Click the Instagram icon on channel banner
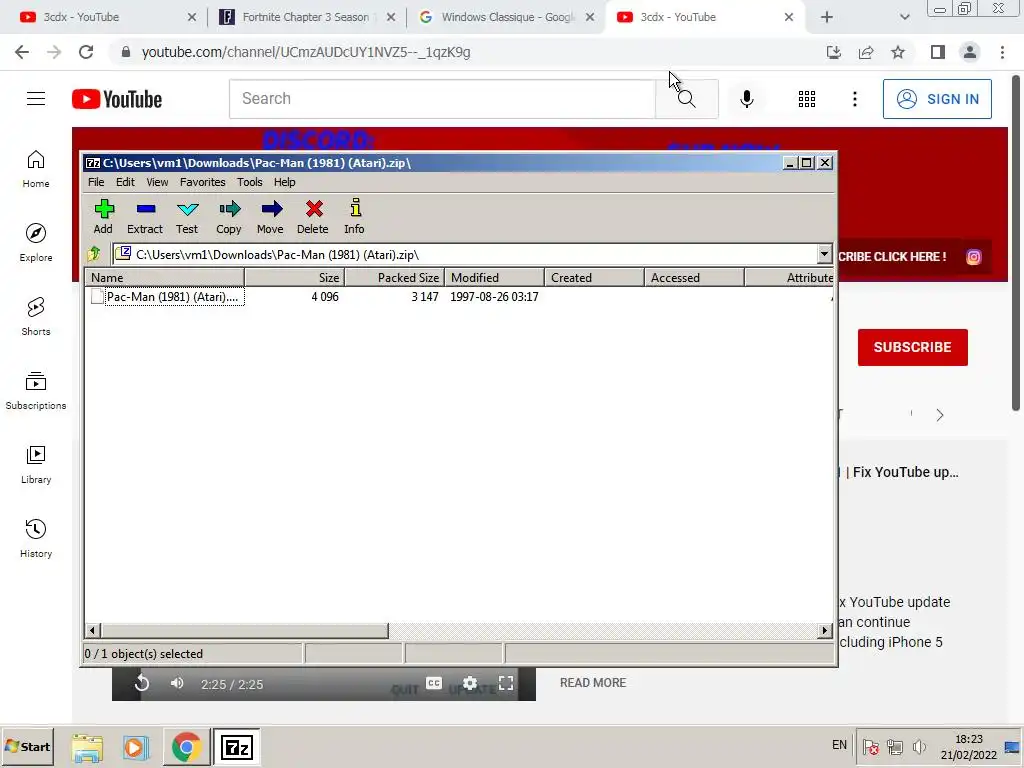 [x=973, y=257]
